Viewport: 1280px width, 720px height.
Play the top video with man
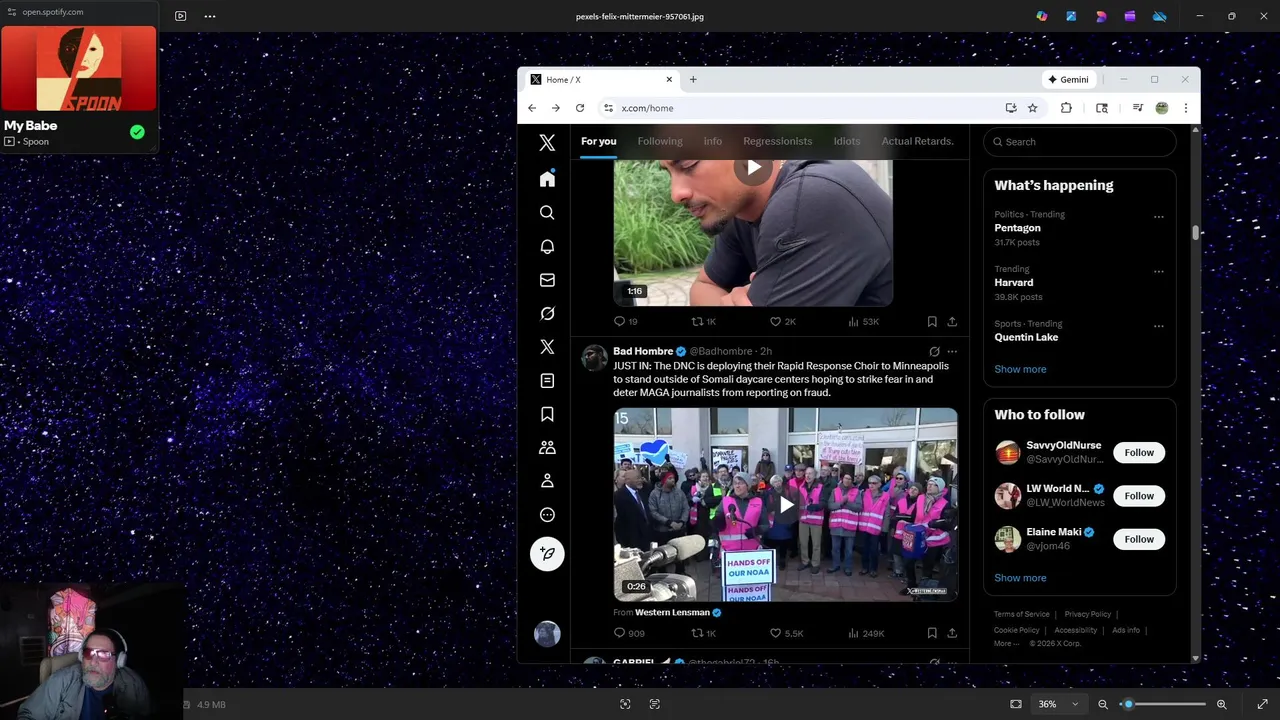coord(753,168)
